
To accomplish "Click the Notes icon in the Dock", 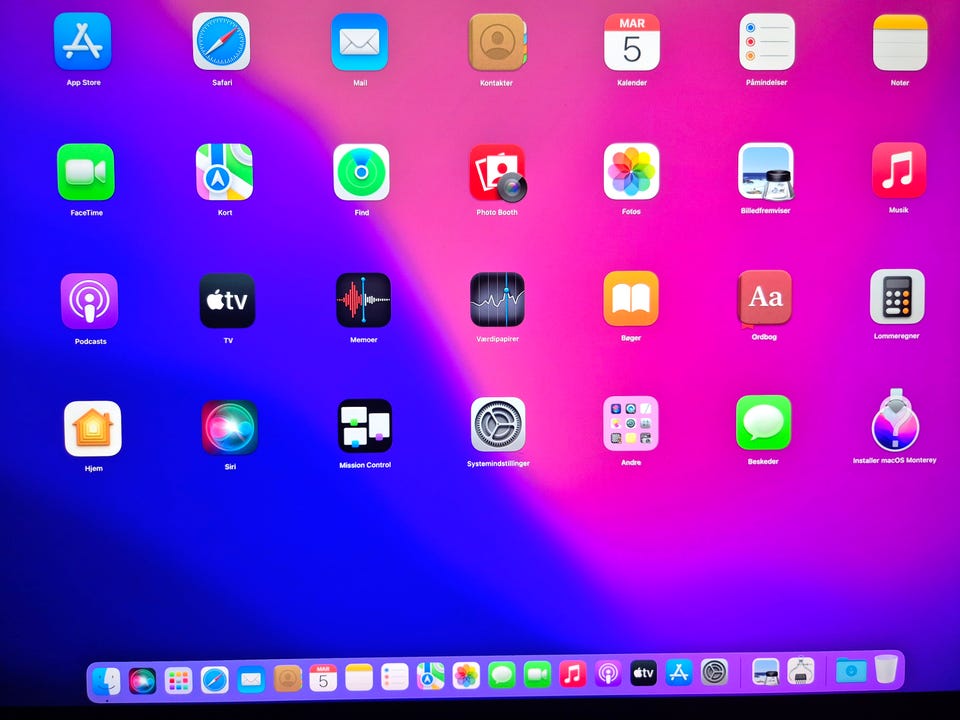I will click(359, 678).
